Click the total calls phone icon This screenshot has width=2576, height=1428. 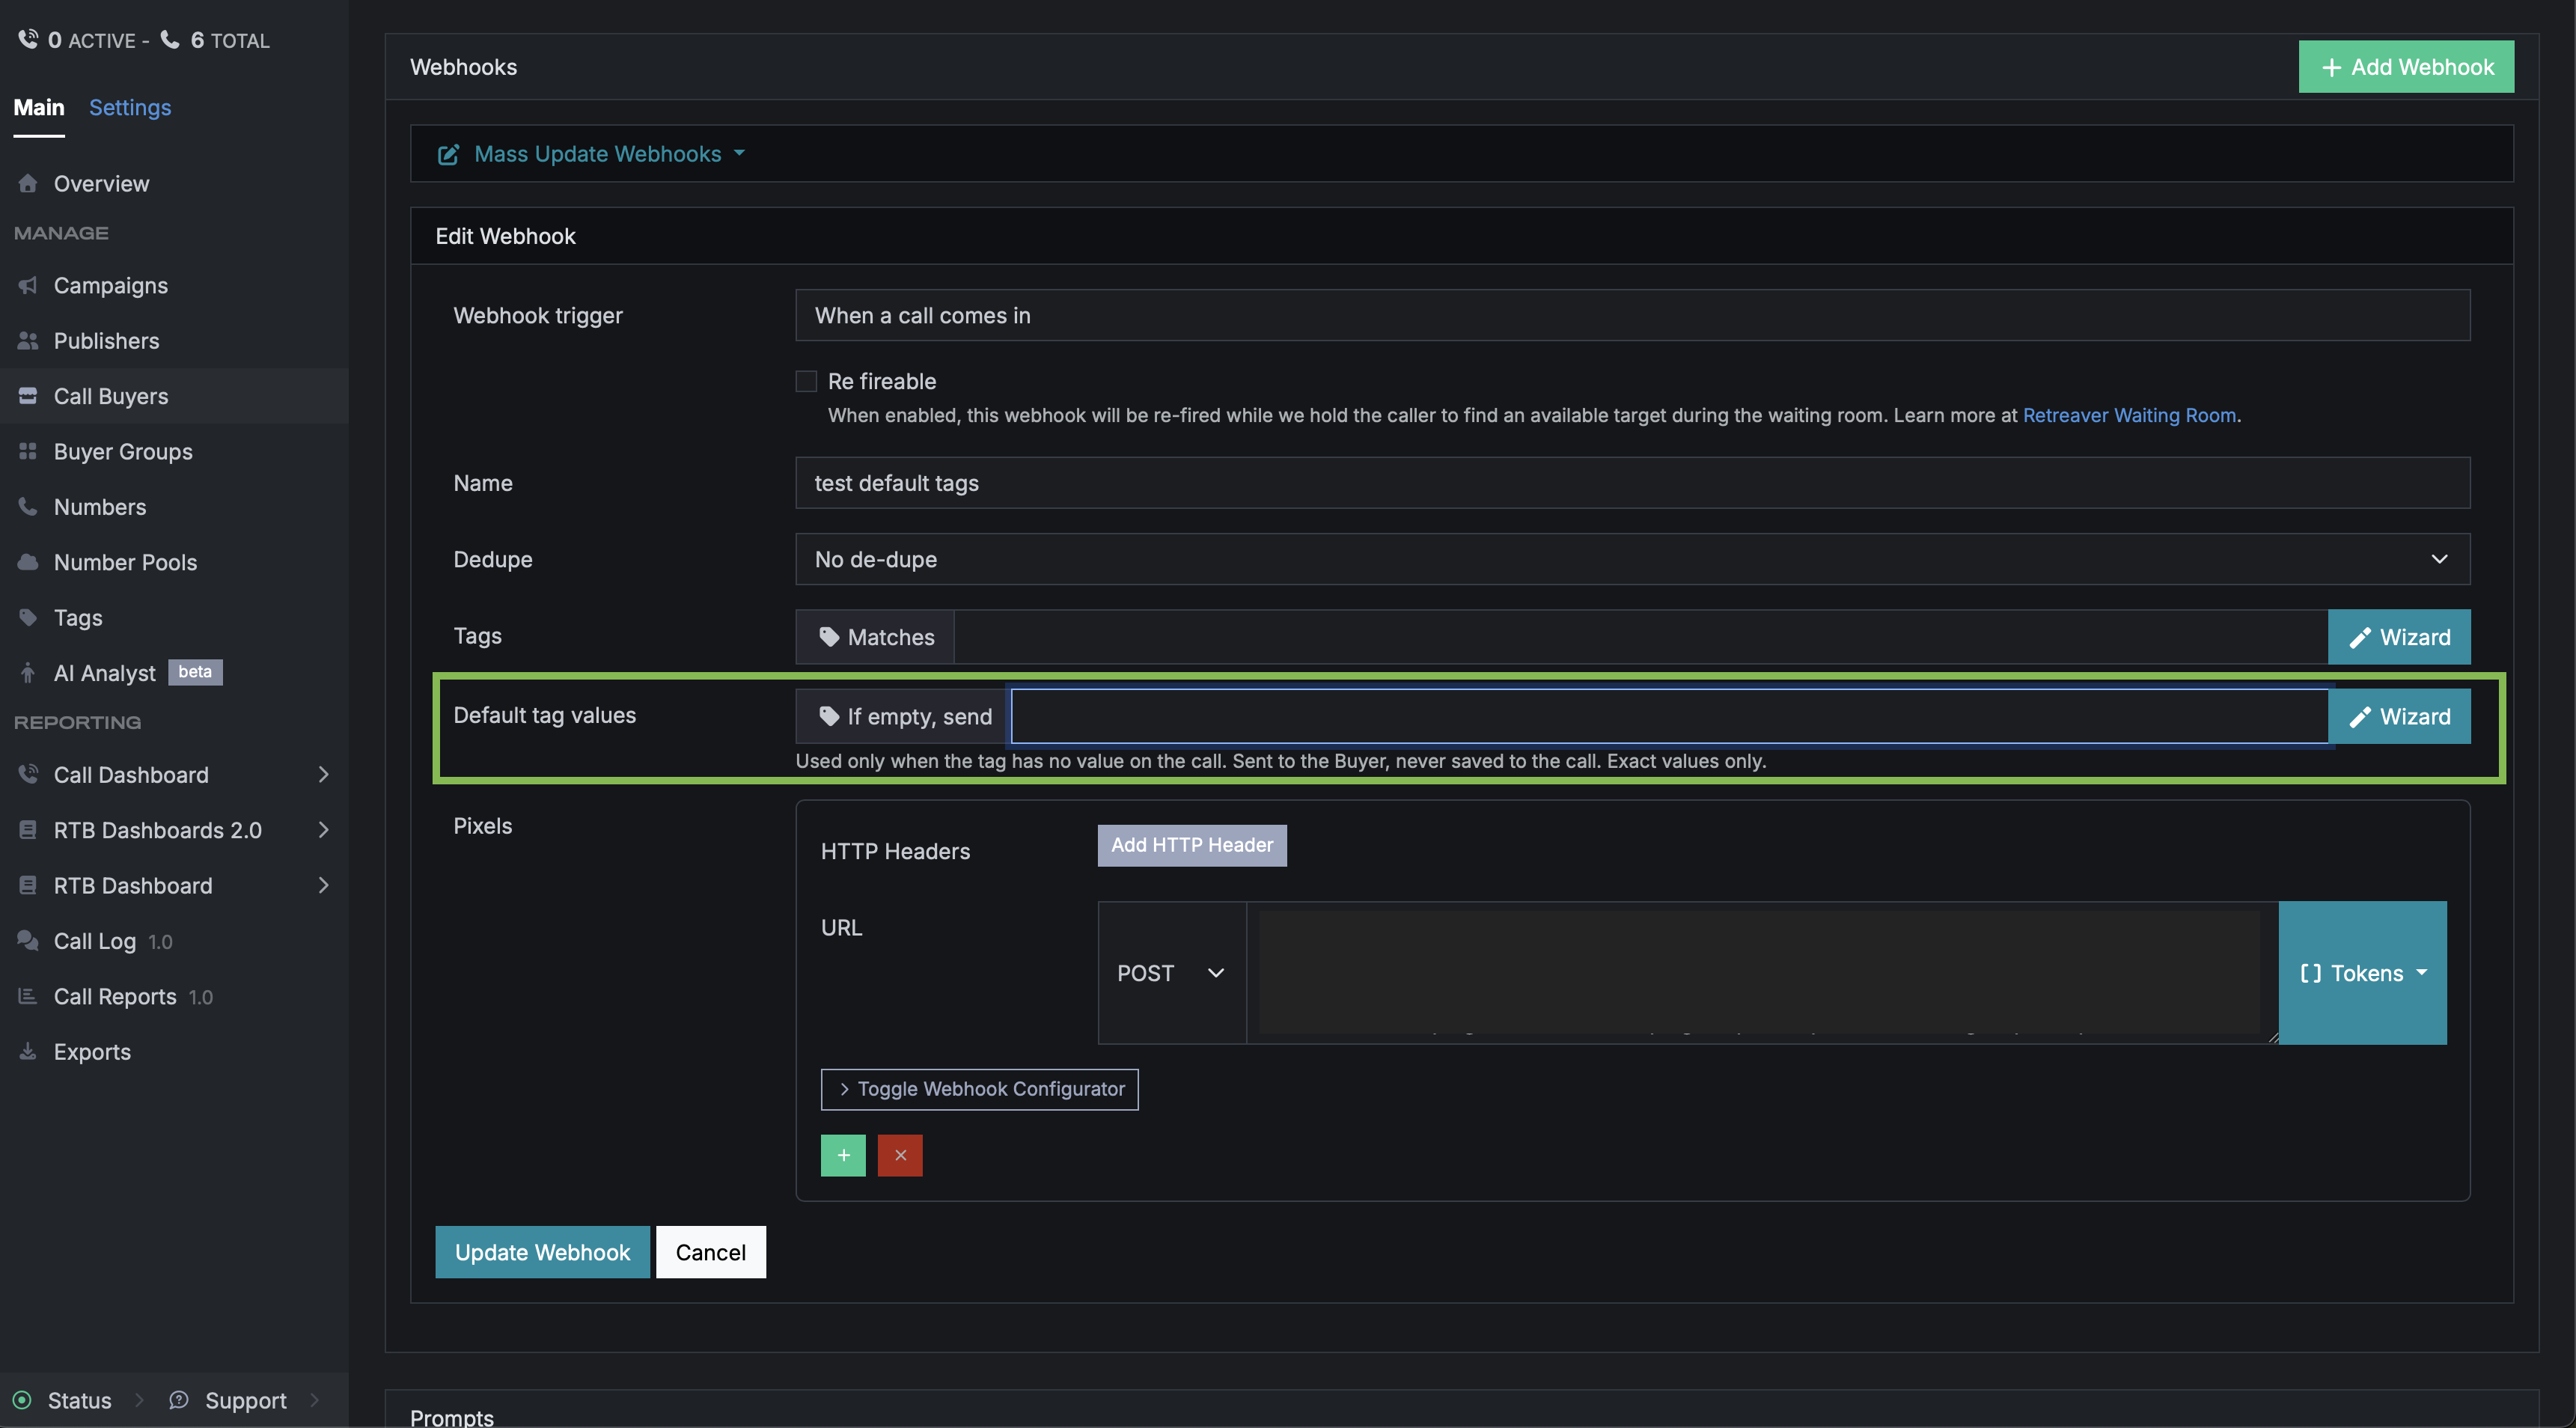point(170,39)
